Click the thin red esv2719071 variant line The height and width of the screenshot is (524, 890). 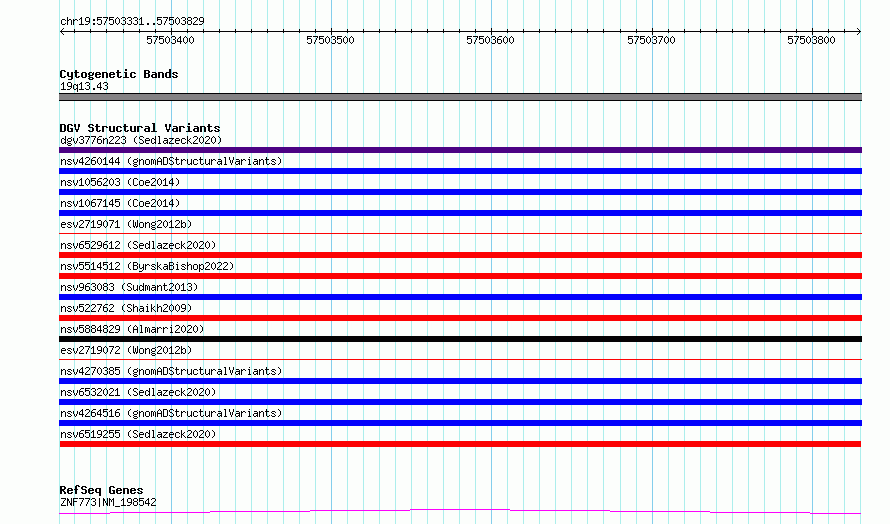click(x=460, y=233)
